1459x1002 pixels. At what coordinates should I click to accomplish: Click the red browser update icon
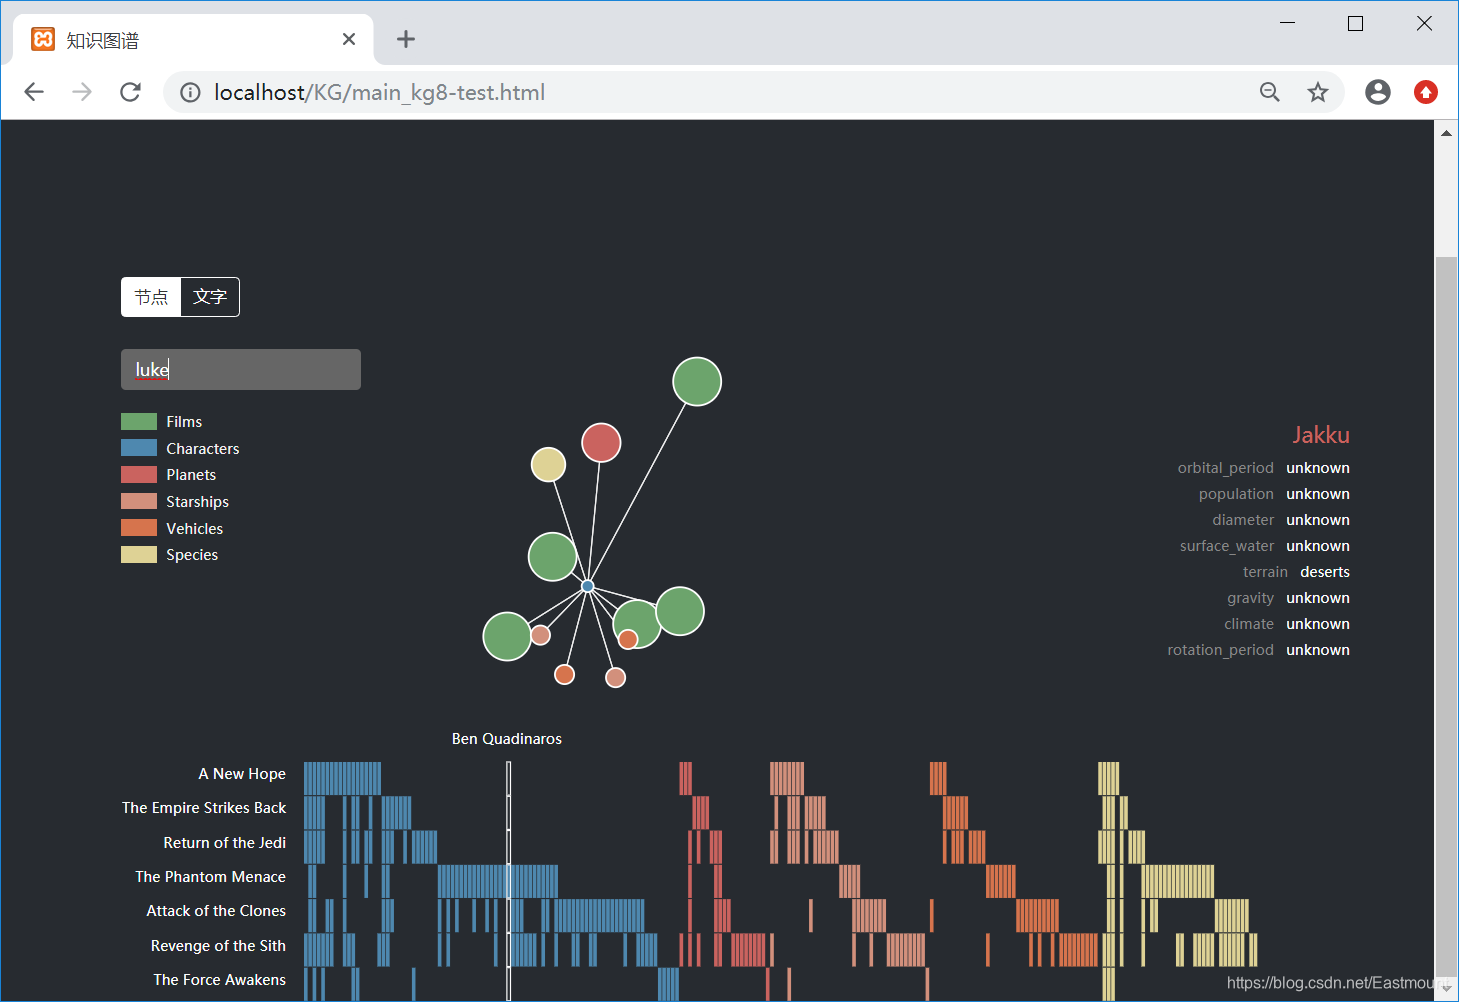click(x=1426, y=92)
